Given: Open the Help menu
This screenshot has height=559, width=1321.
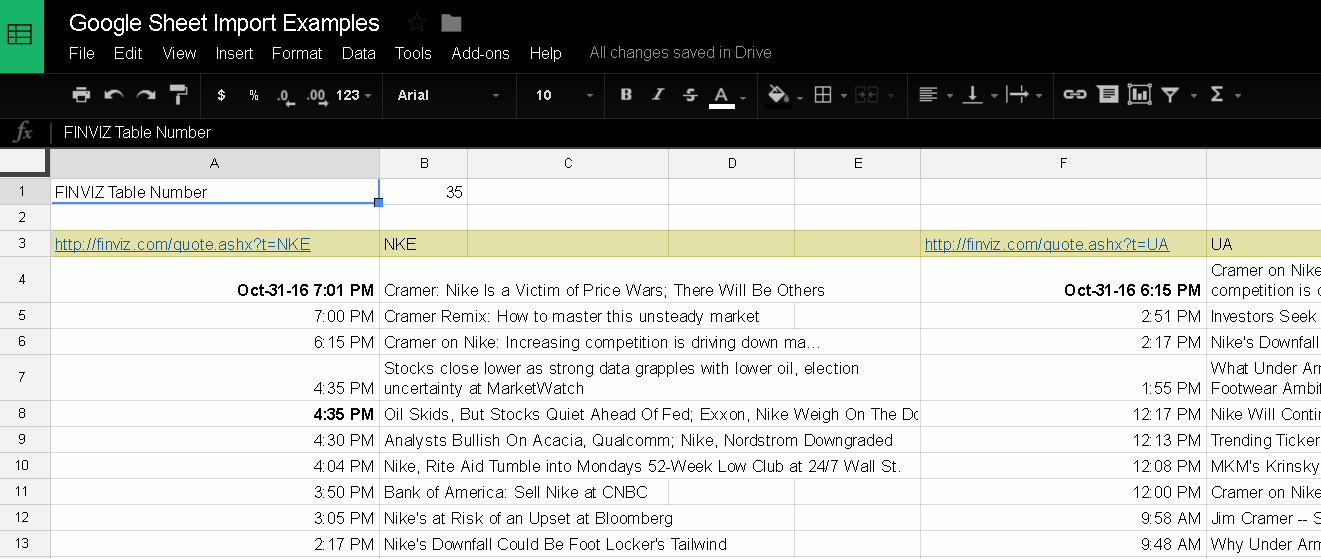Looking at the screenshot, I should (x=546, y=53).
